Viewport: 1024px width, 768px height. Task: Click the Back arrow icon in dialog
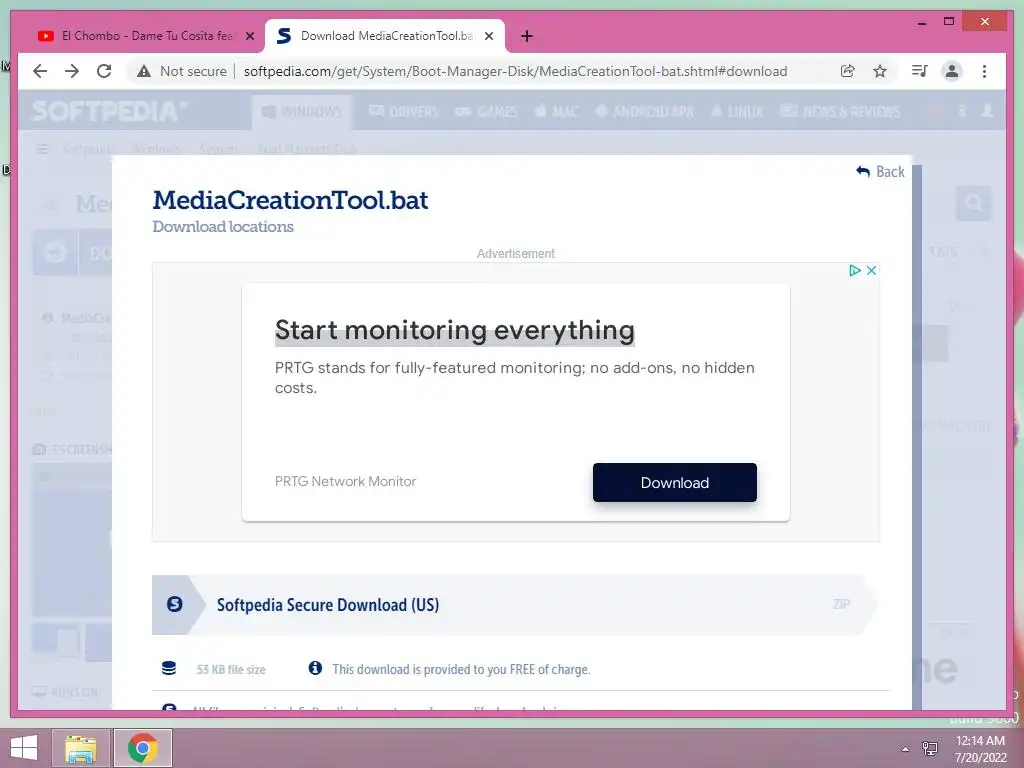(x=863, y=172)
